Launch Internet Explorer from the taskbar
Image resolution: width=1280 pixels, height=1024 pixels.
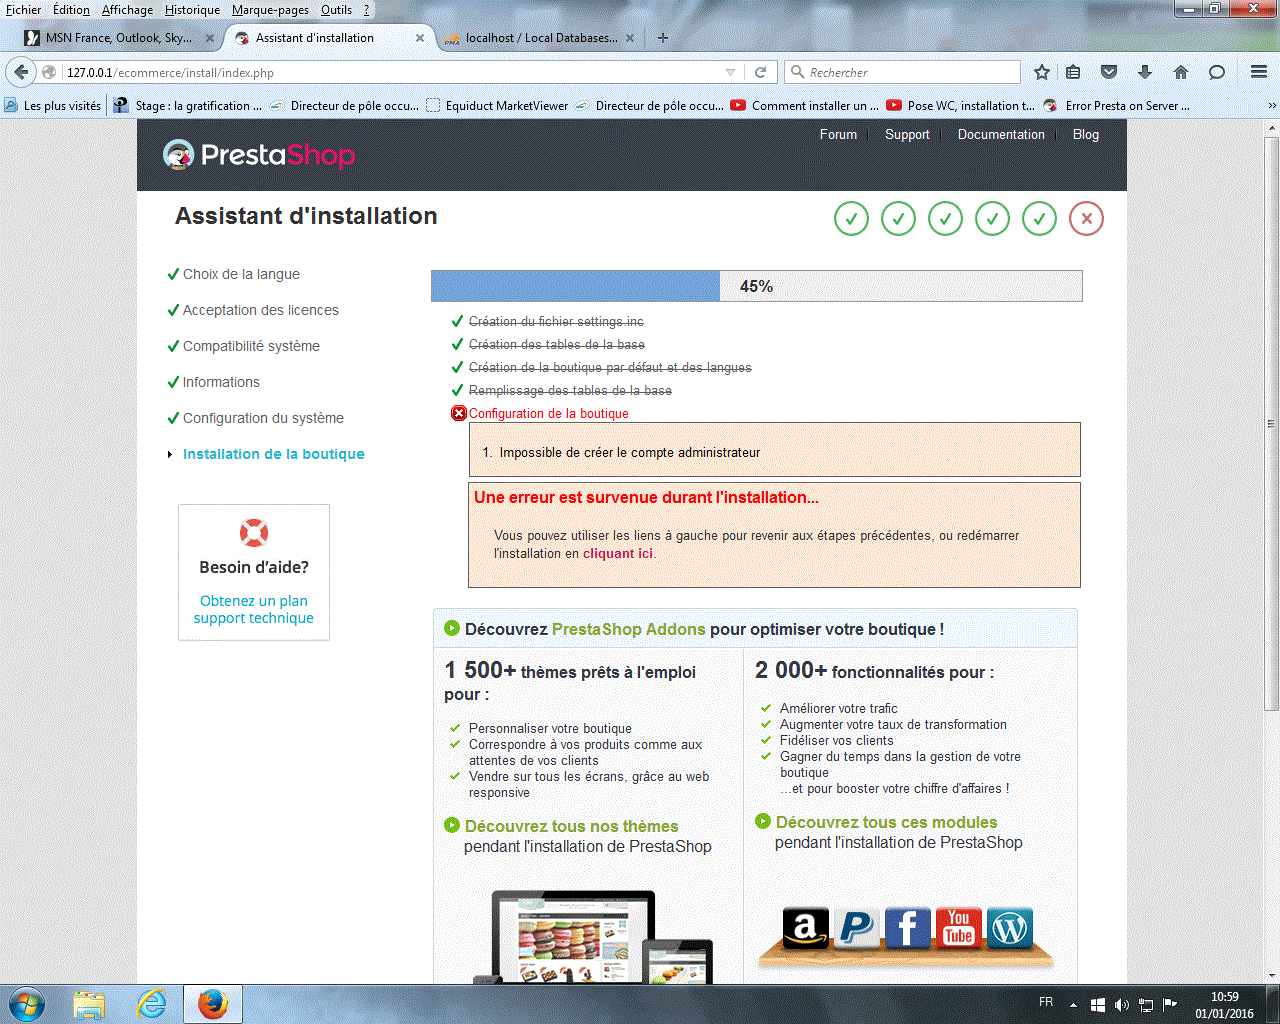click(151, 1004)
